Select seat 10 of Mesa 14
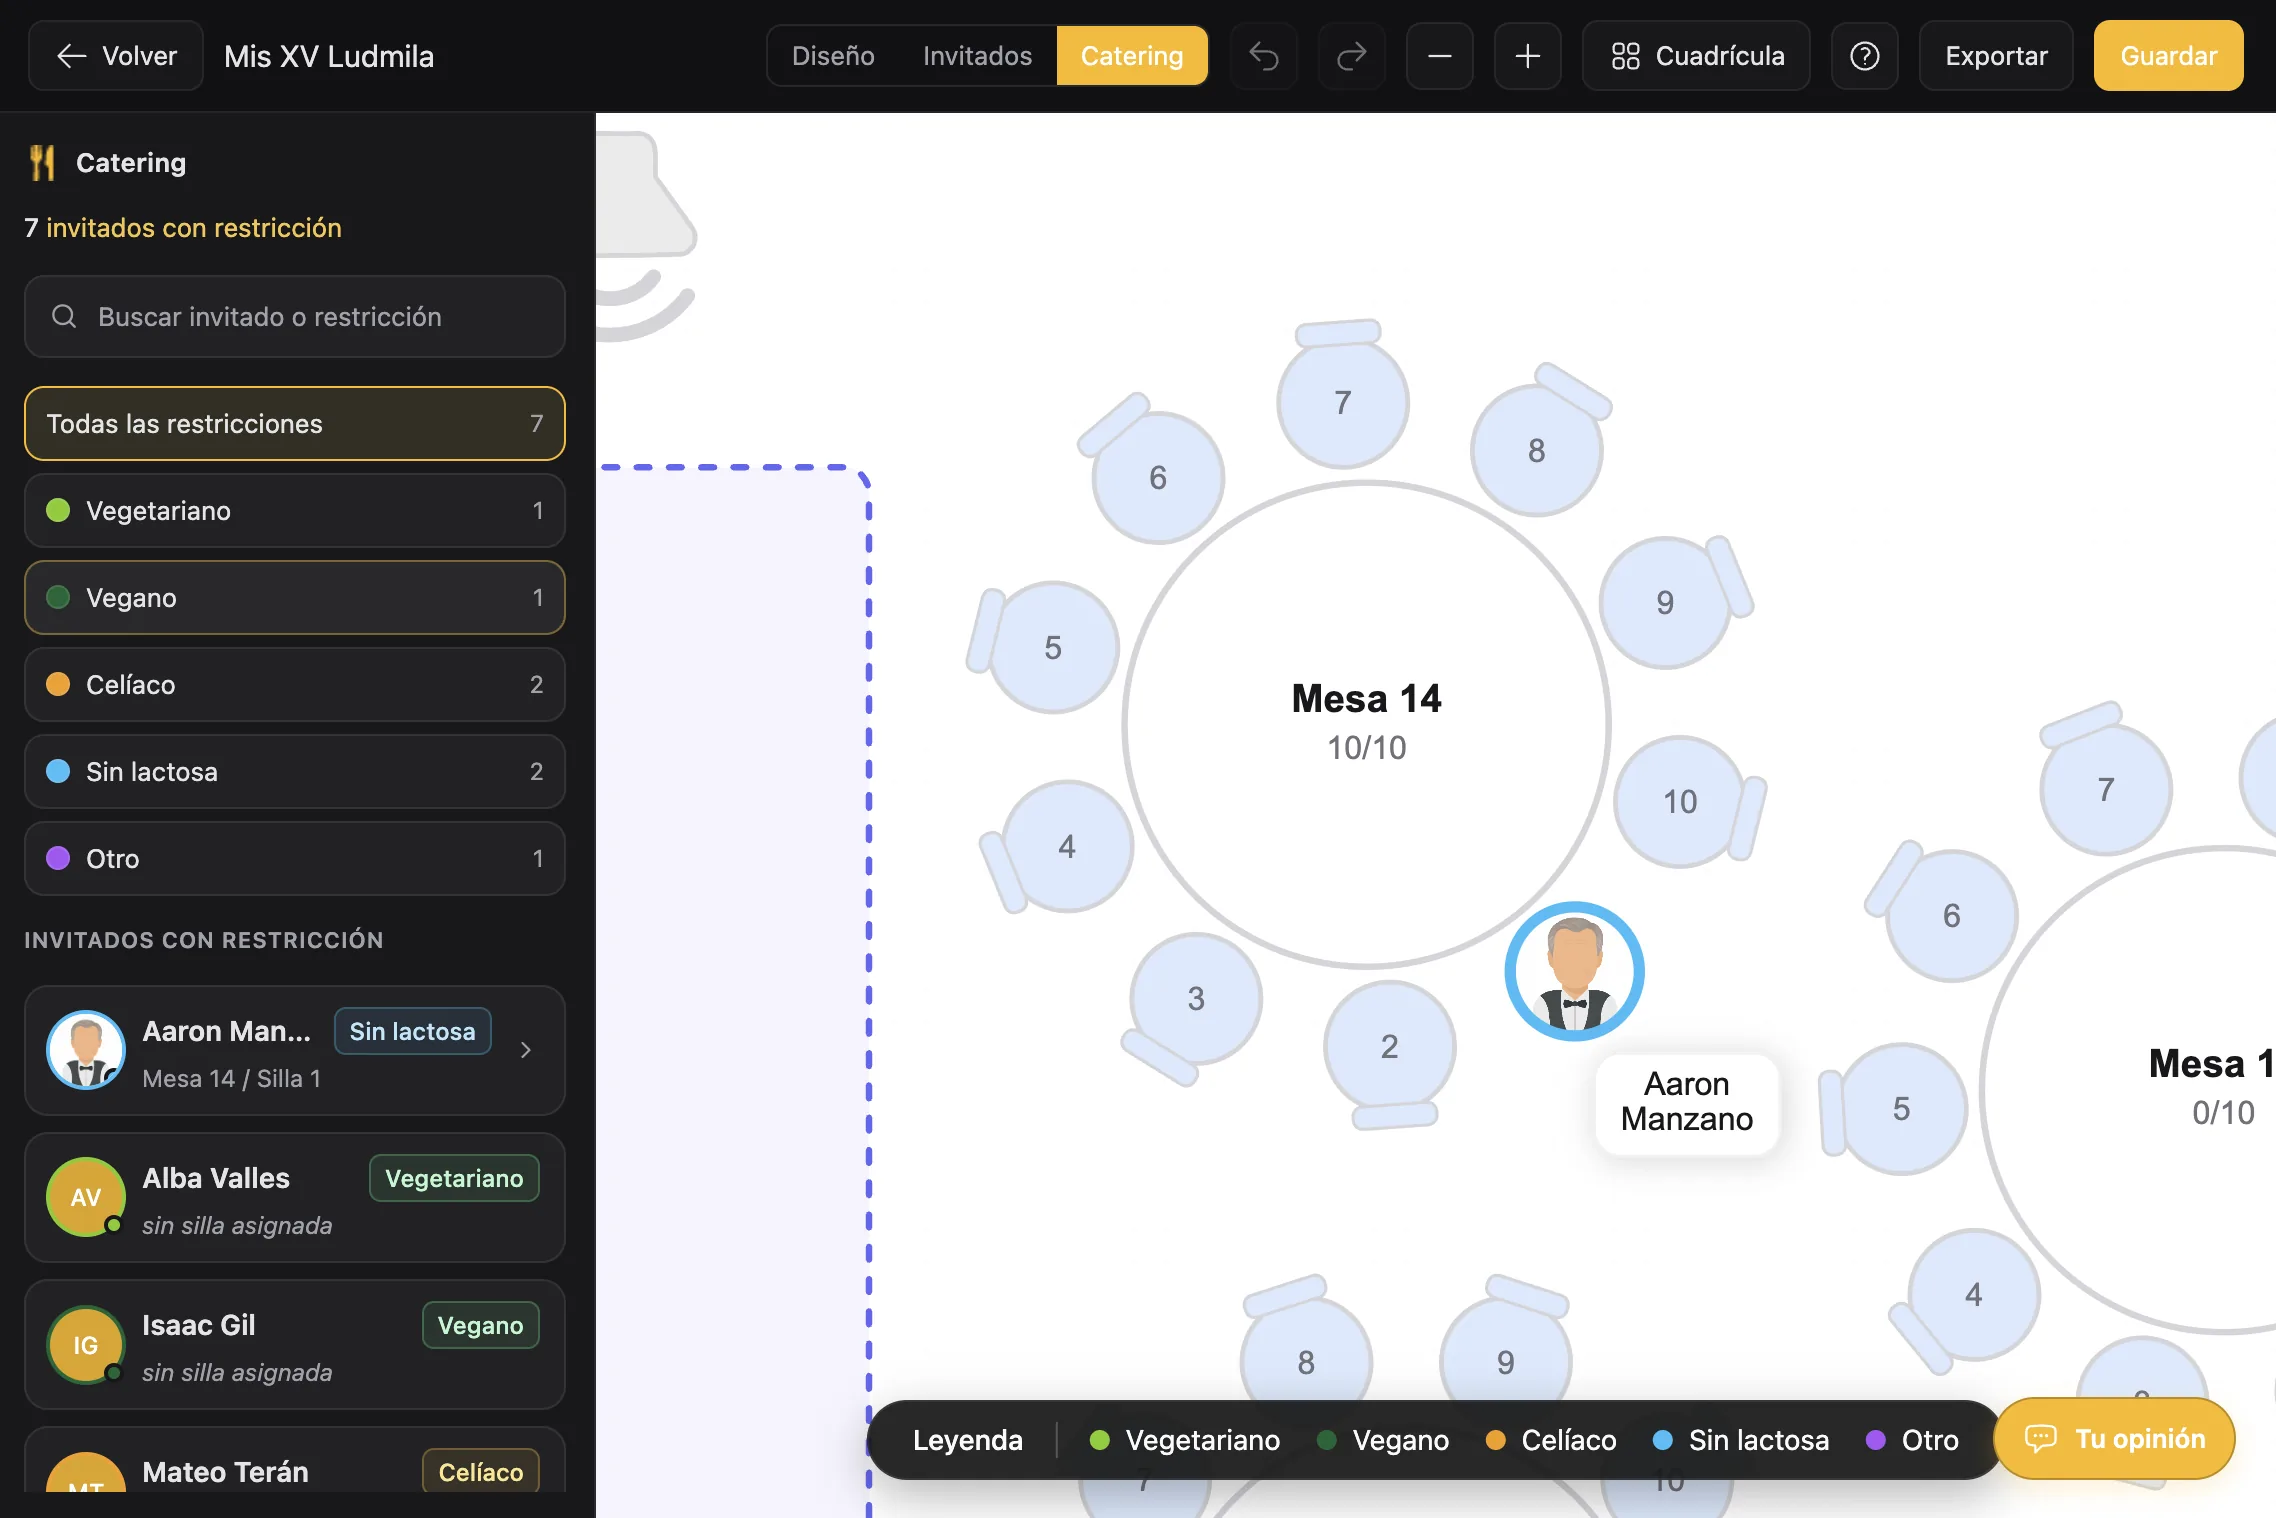This screenshot has height=1518, width=2276. tap(1680, 802)
